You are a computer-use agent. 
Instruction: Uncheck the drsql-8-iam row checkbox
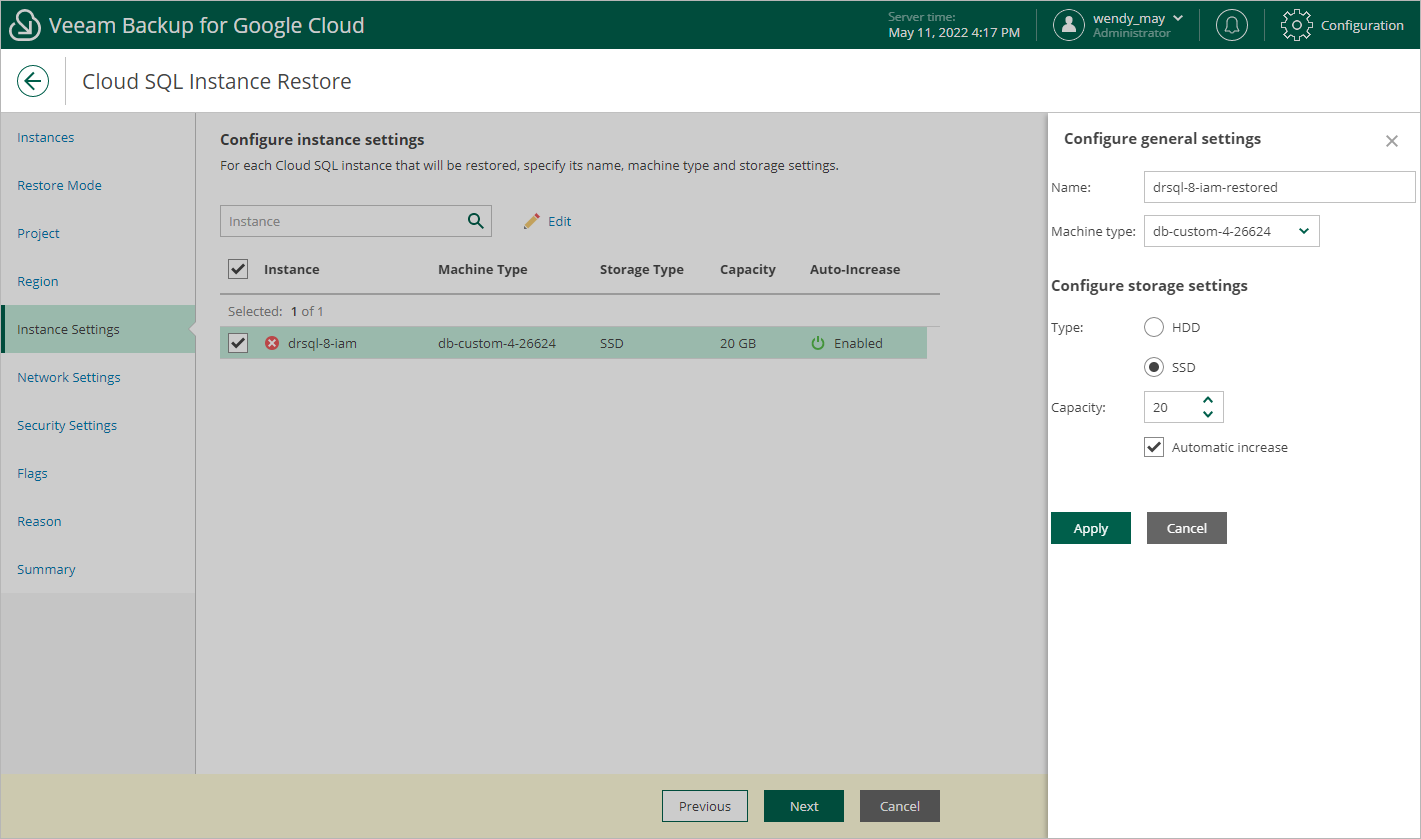(238, 343)
